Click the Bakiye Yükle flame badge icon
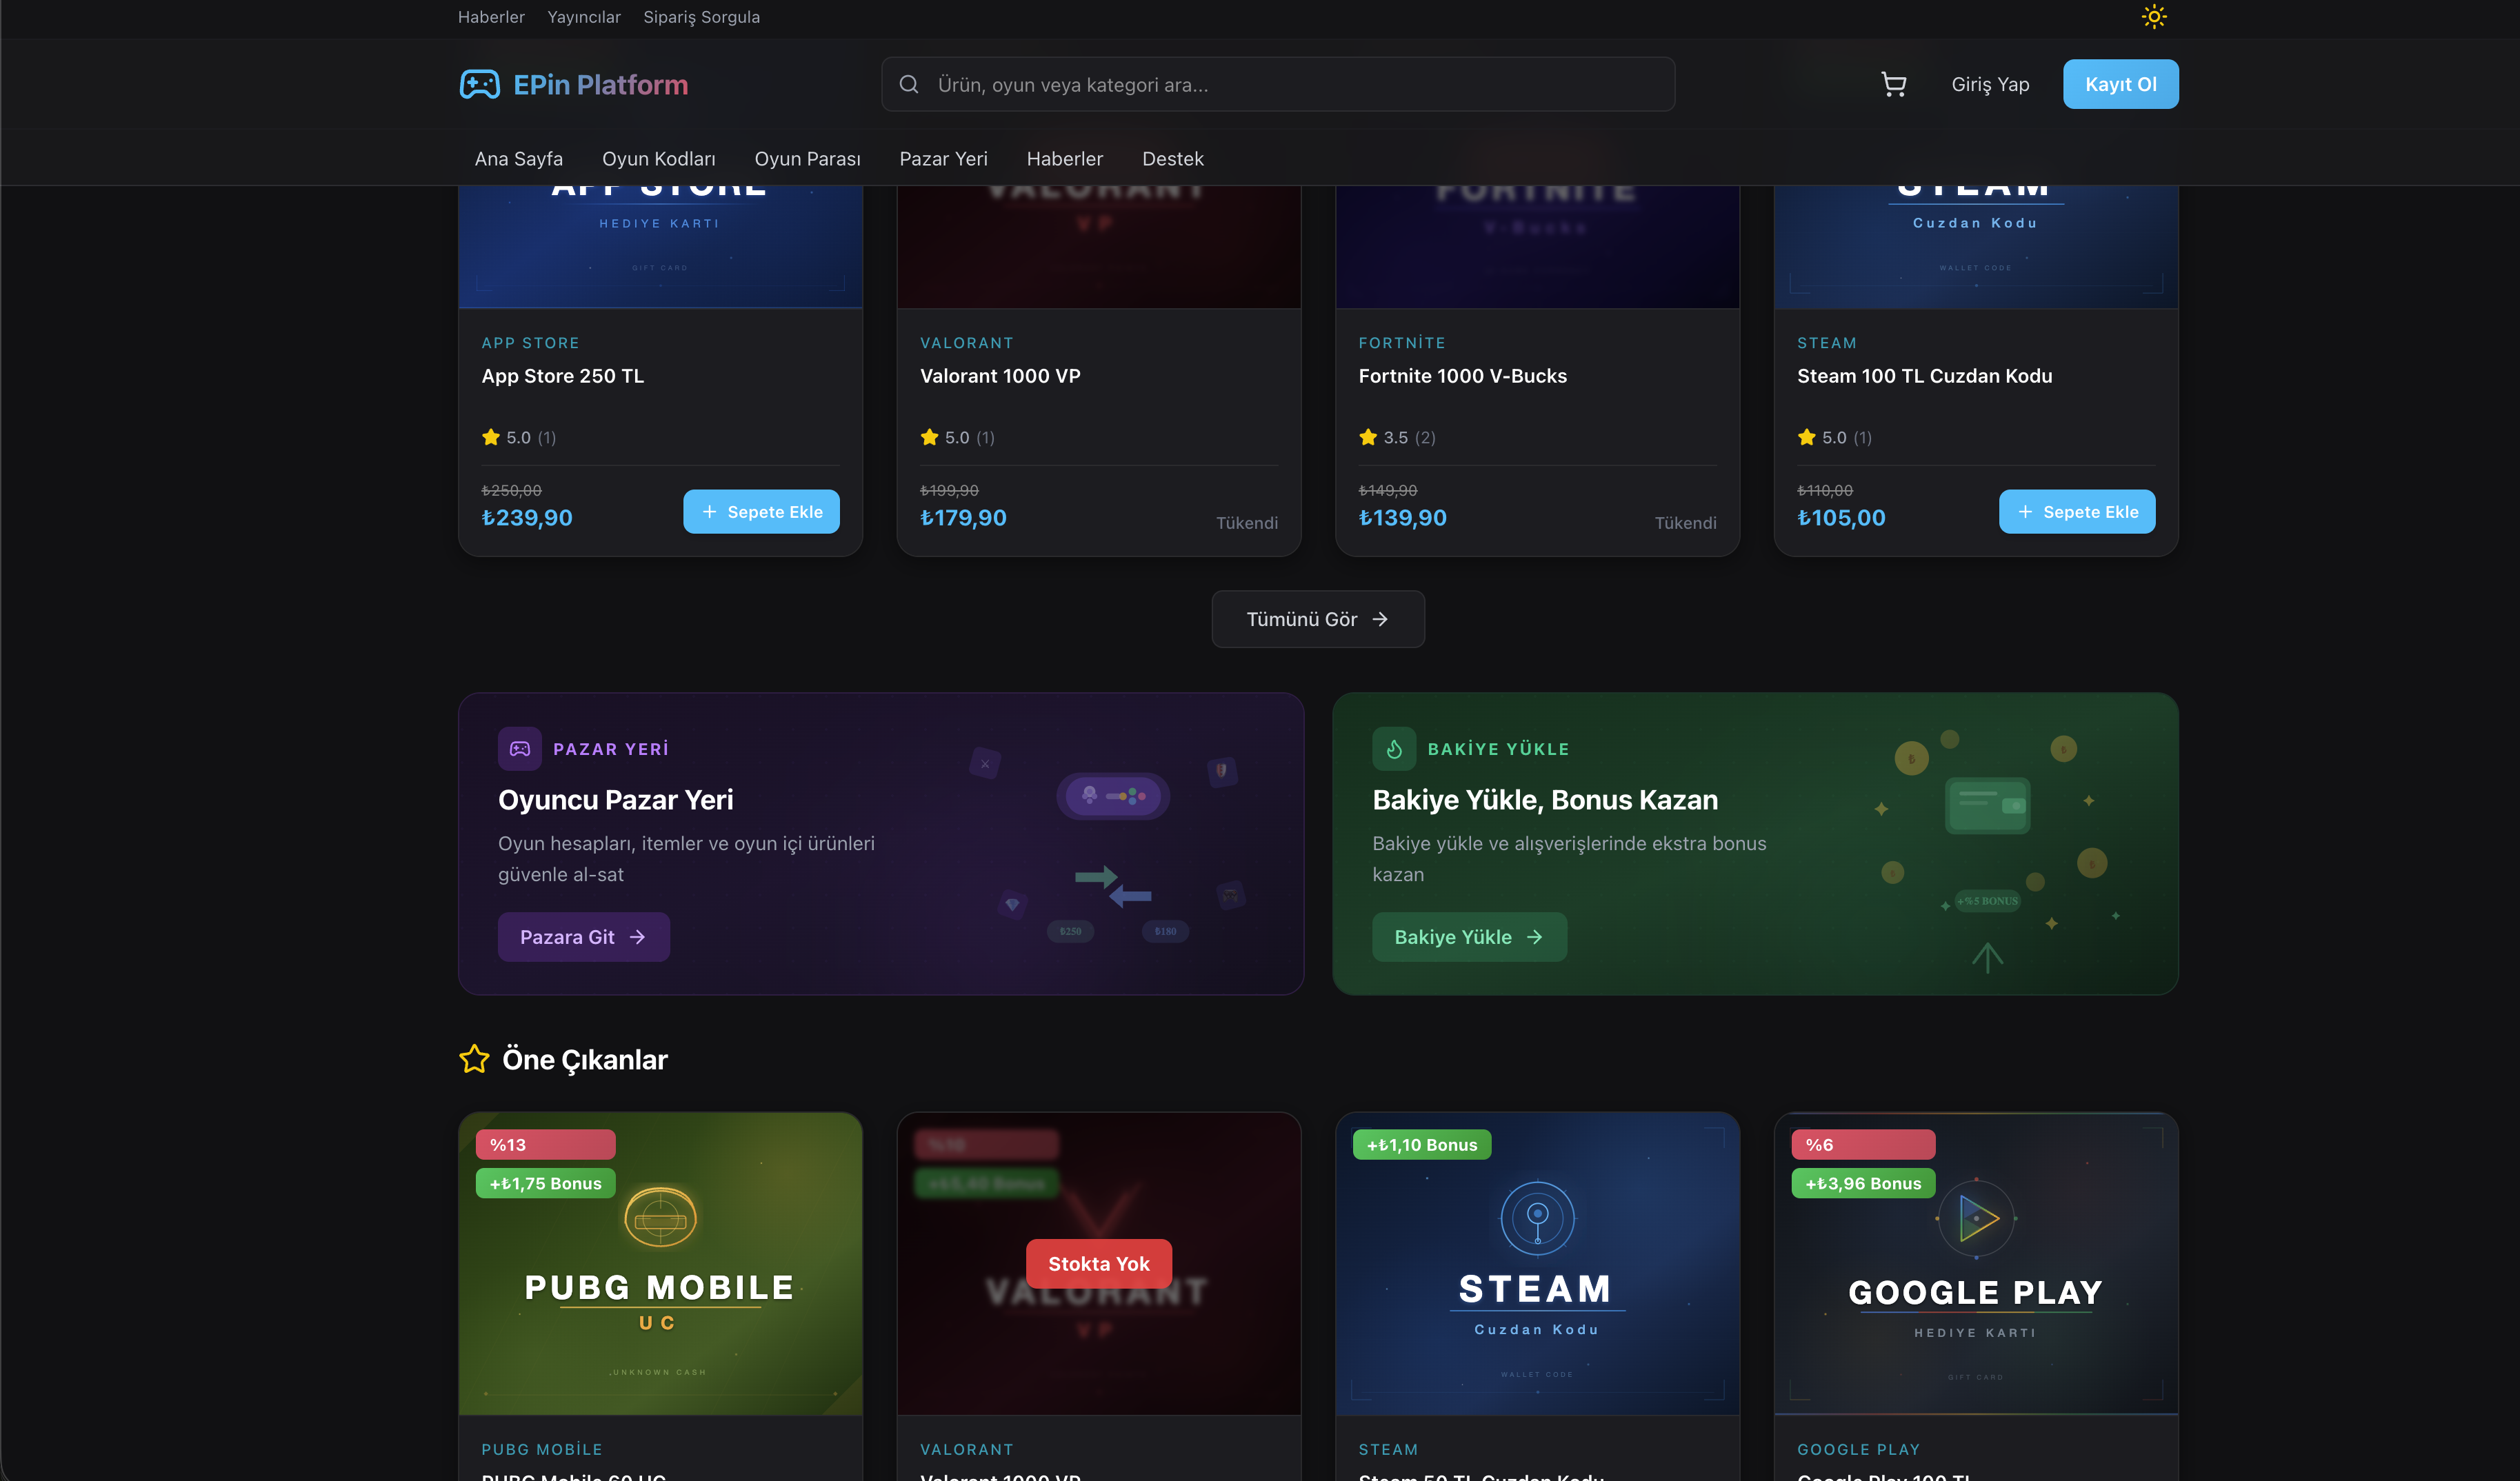The image size is (2520, 1481). coord(1394,749)
